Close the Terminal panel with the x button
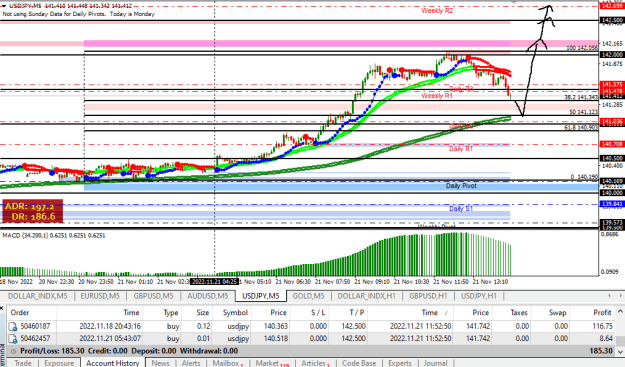 click(2, 308)
